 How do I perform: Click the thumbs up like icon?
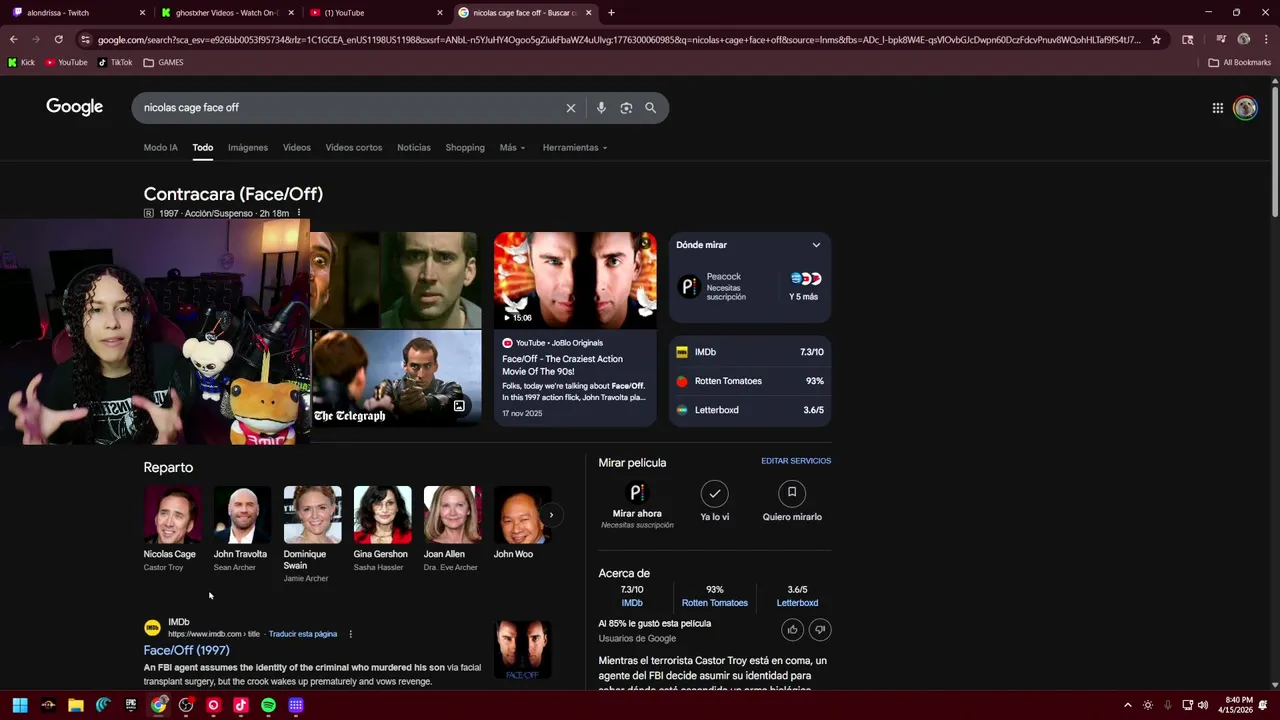tap(793, 629)
